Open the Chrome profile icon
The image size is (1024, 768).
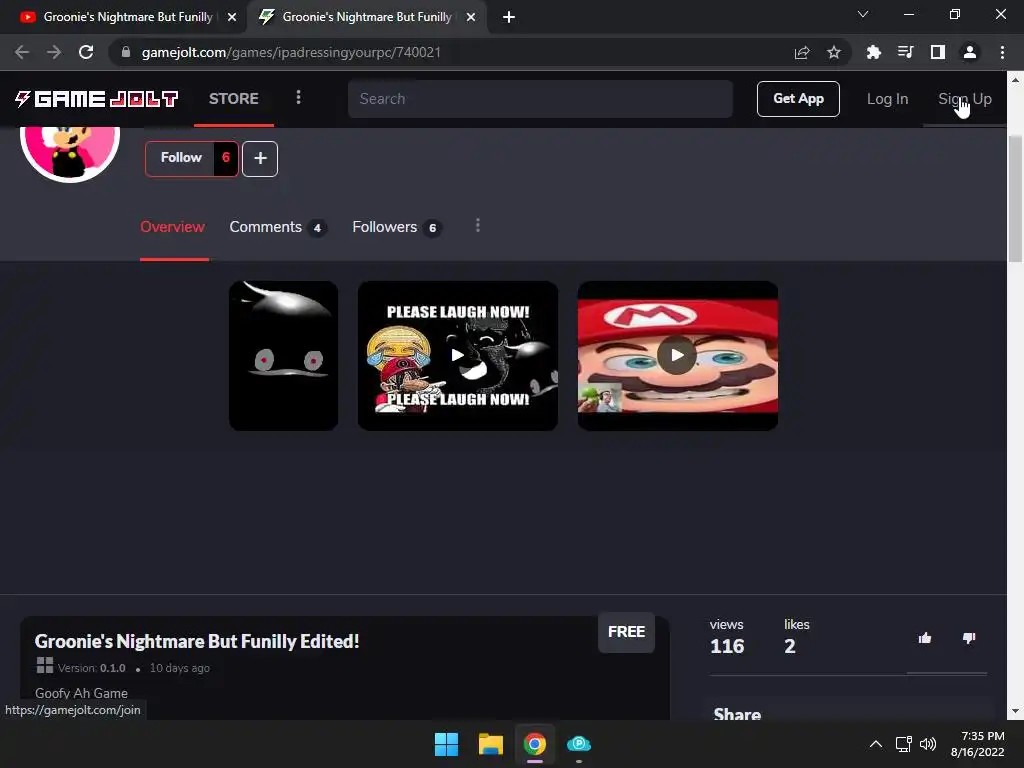click(970, 52)
